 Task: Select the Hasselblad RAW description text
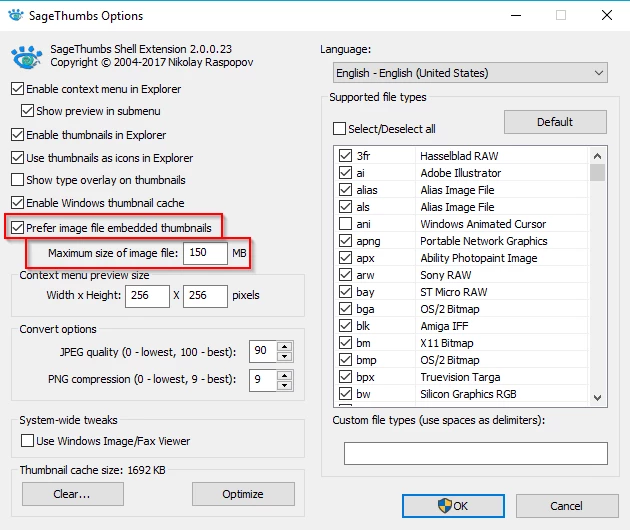(x=459, y=156)
